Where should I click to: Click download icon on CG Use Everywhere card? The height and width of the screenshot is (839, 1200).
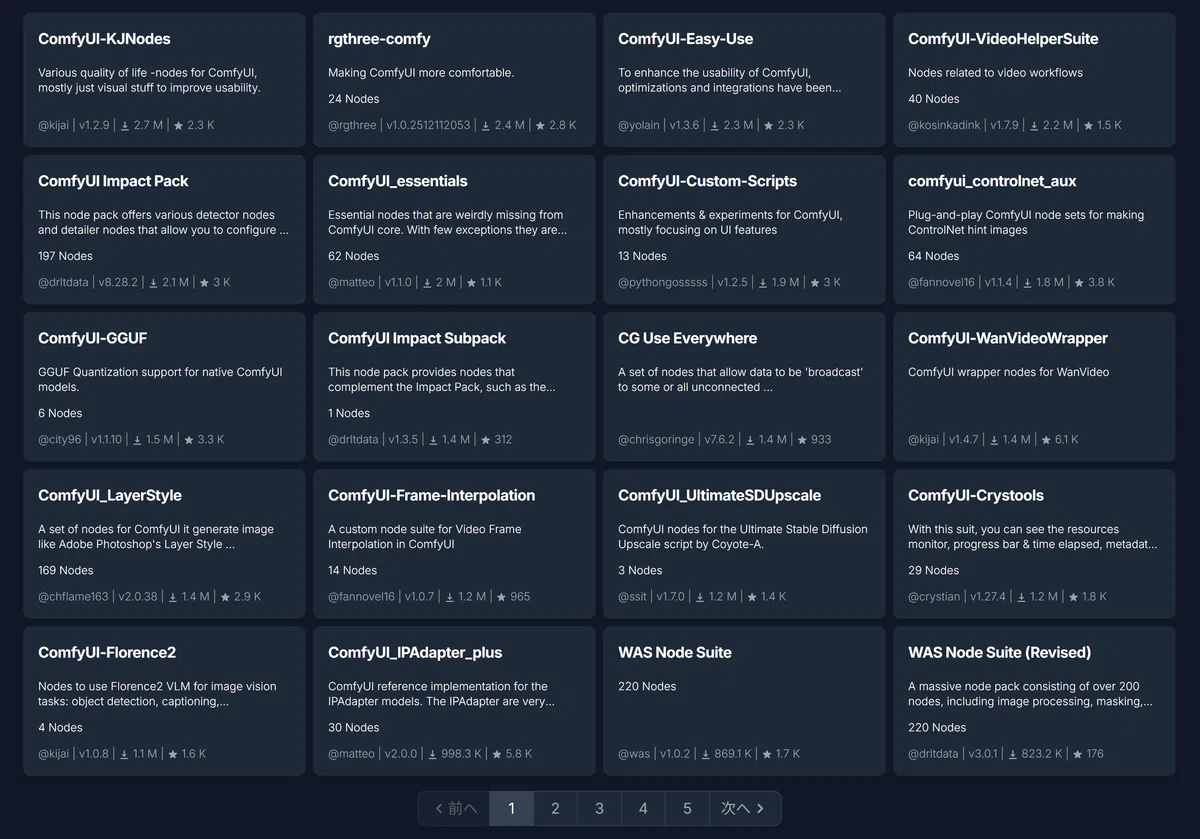750,440
